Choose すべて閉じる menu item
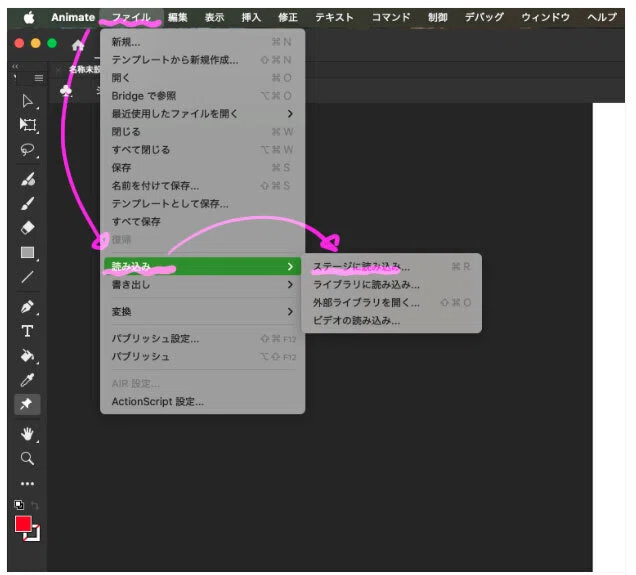The image size is (636, 575). tap(202, 150)
